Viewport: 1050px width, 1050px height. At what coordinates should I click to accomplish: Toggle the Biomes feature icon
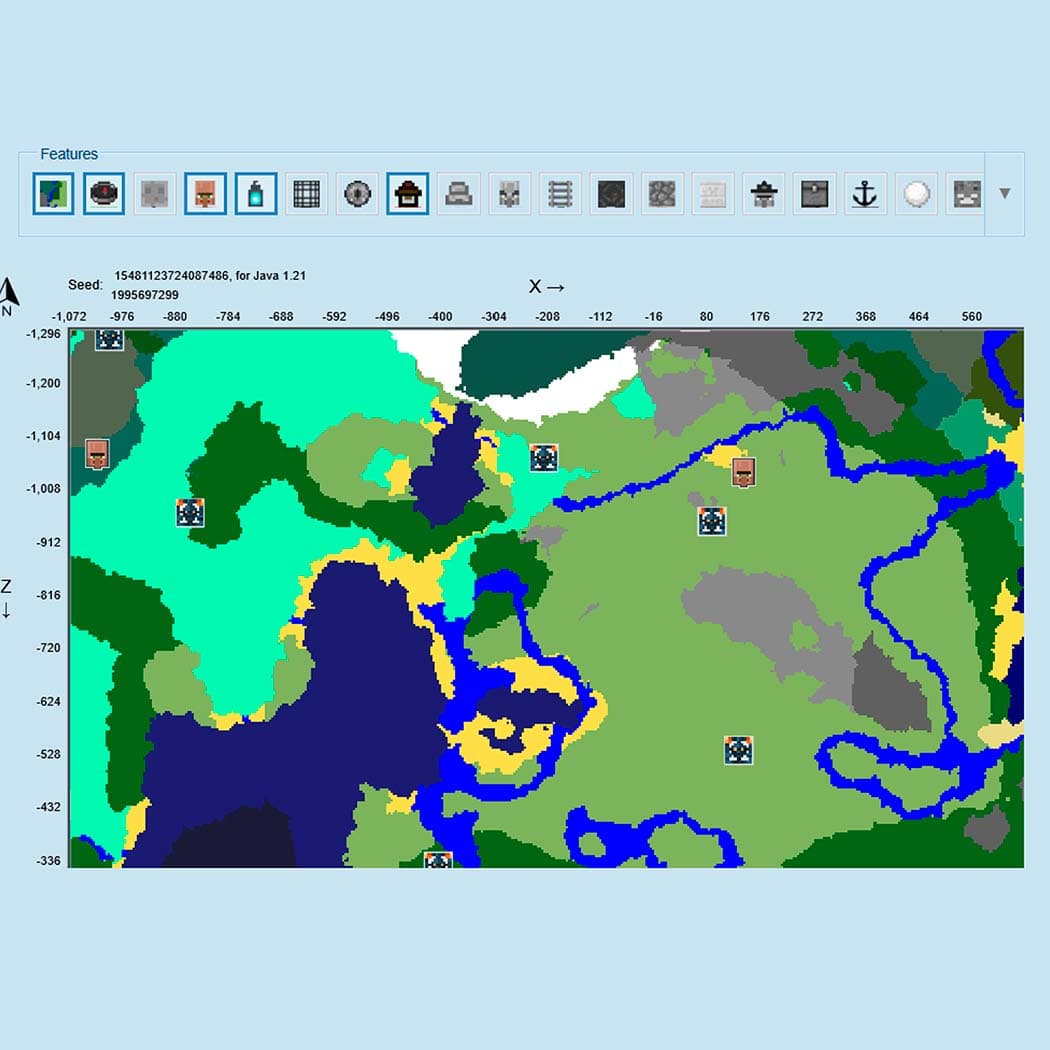coord(52,194)
